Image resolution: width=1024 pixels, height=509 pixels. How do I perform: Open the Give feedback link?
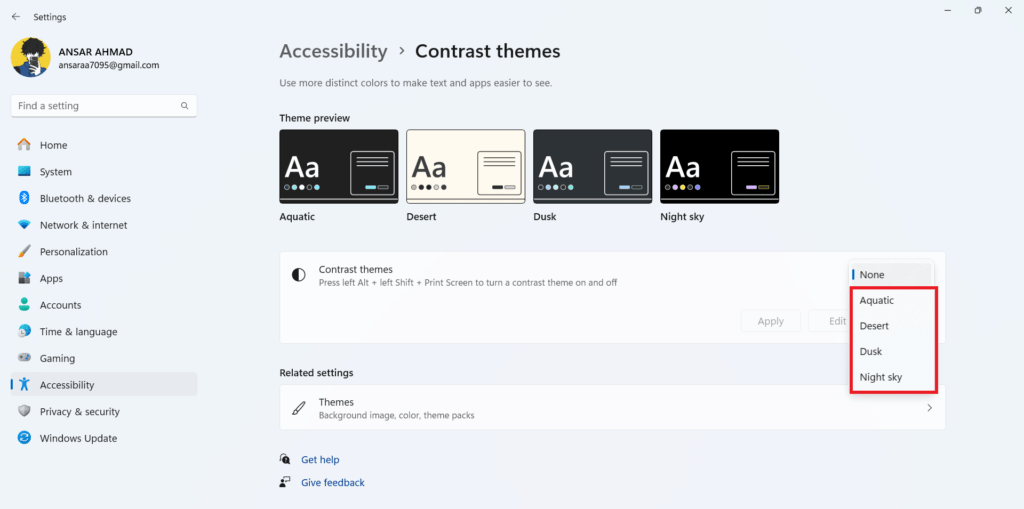(x=332, y=483)
